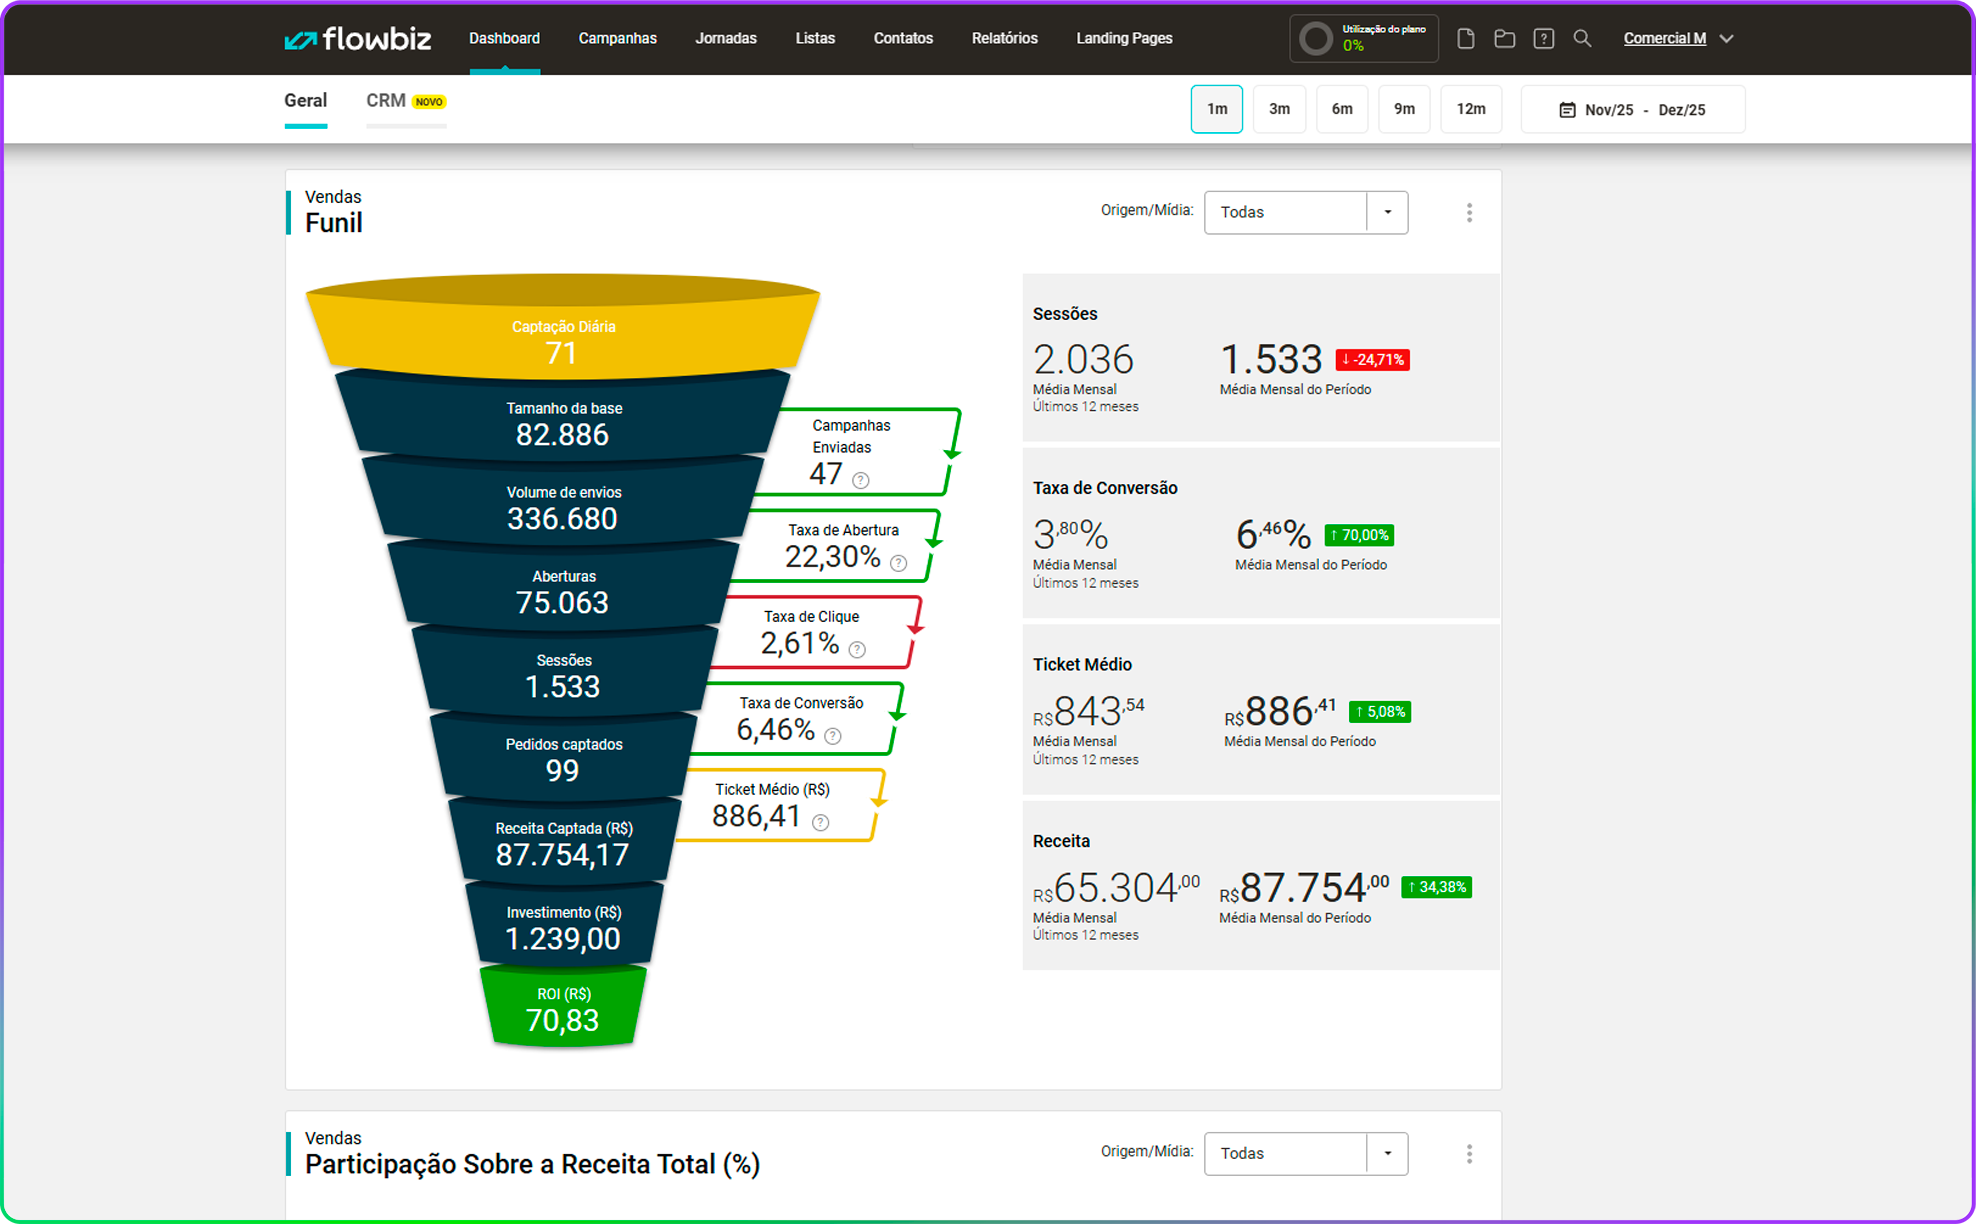1976x1224 pixels.
Task: Click help icon beside Campanhas Enviadas 47
Action: coord(860,480)
